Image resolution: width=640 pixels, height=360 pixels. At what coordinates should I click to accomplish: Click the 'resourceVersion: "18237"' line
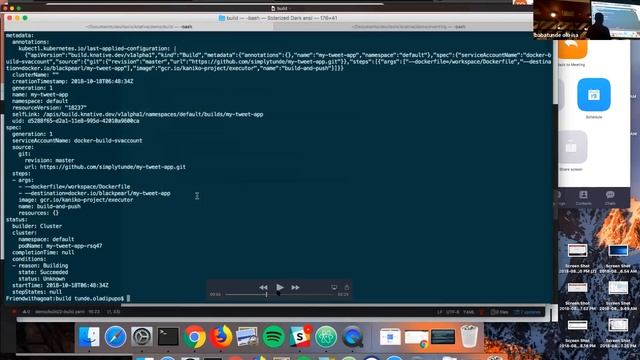(x=49, y=108)
